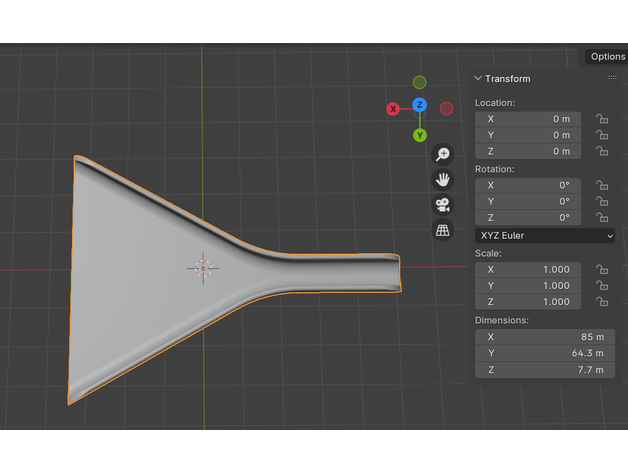The width and height of the screenshot is (628, 472).
Task: Open the Options popover
Action: 606,57
